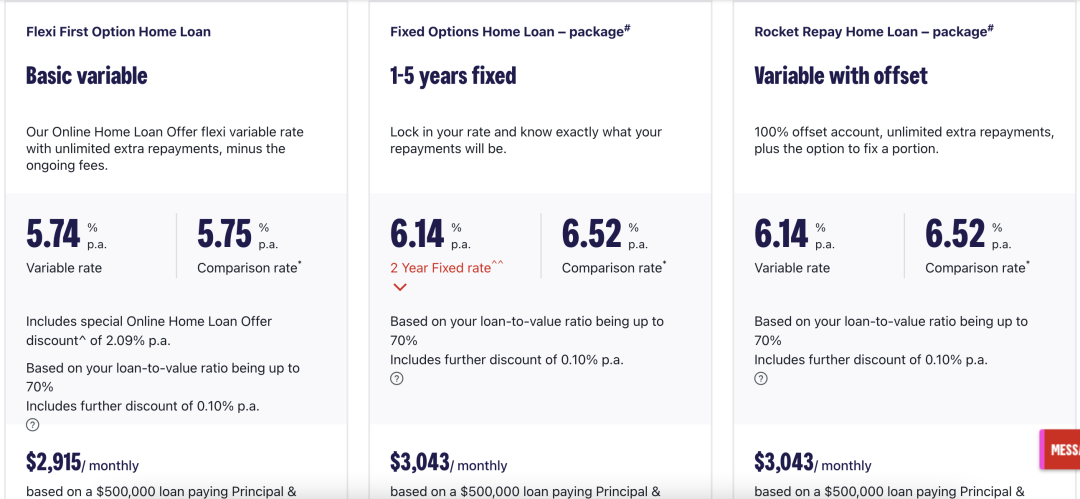Click the Fixed Options Home Loan package title

coord(509,31)
